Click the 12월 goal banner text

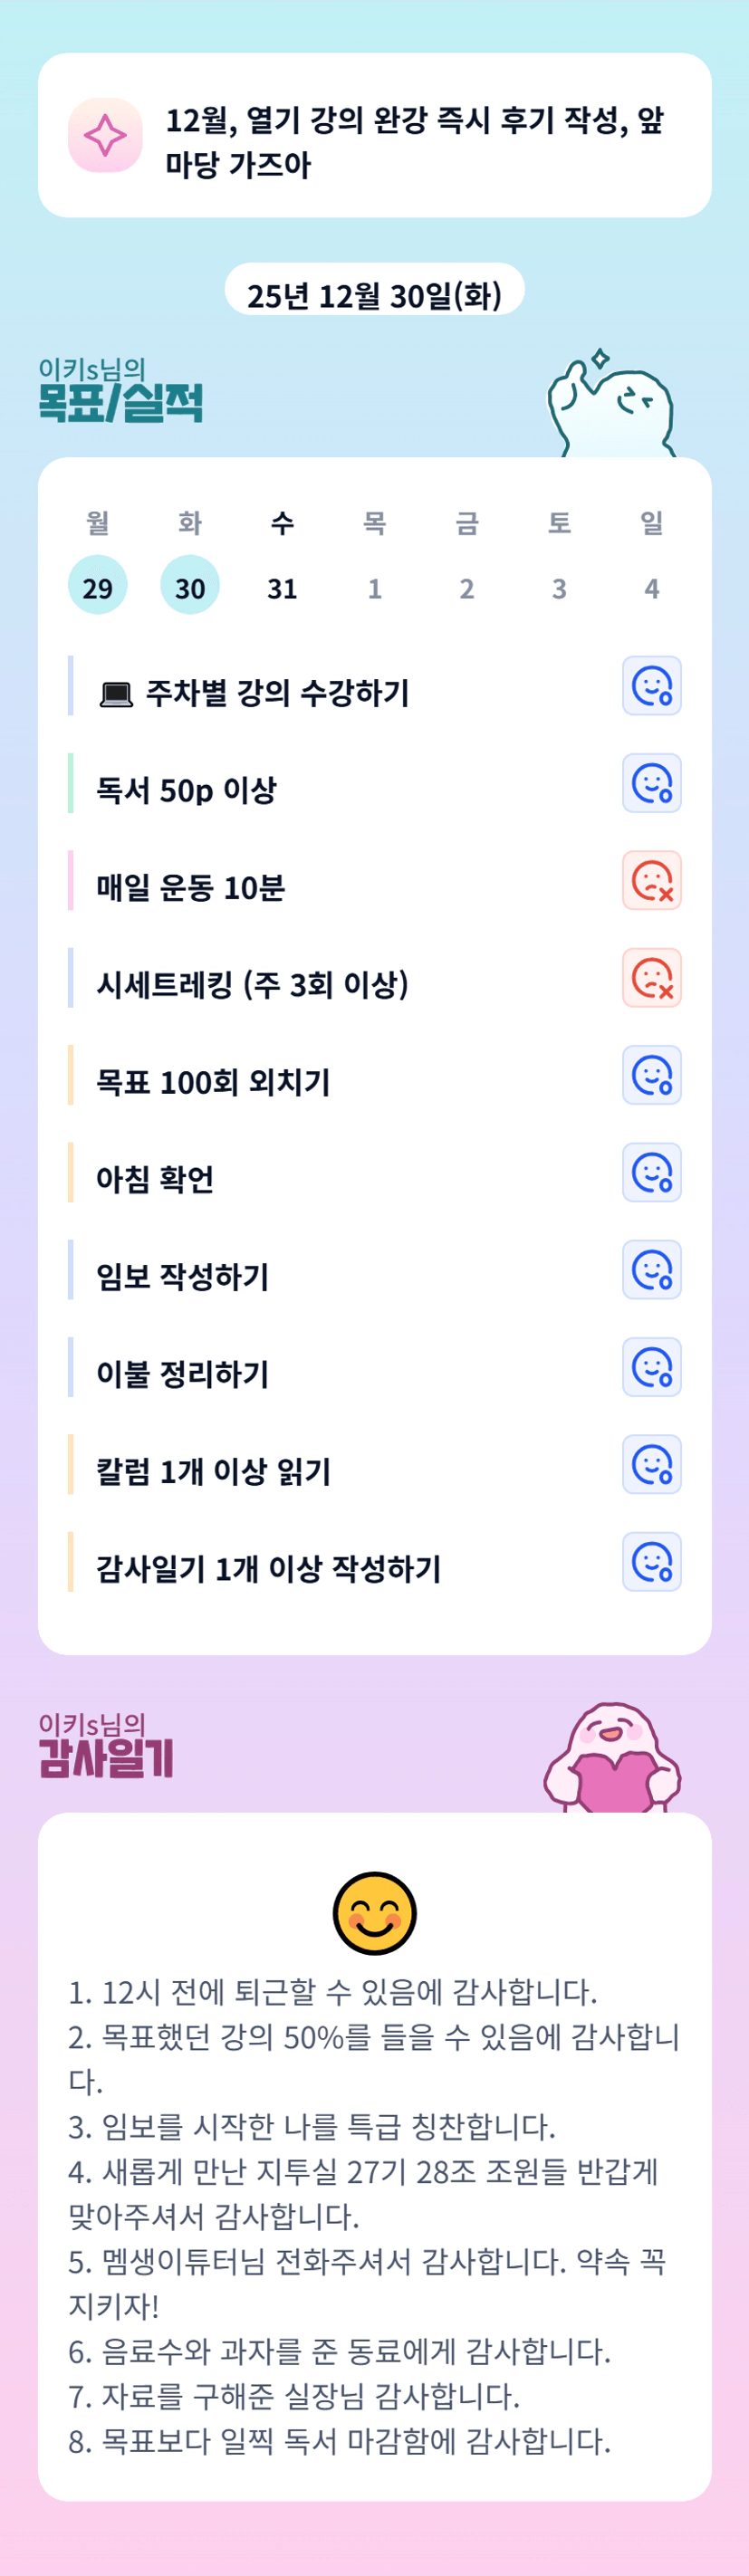click(x=414, y=141)
